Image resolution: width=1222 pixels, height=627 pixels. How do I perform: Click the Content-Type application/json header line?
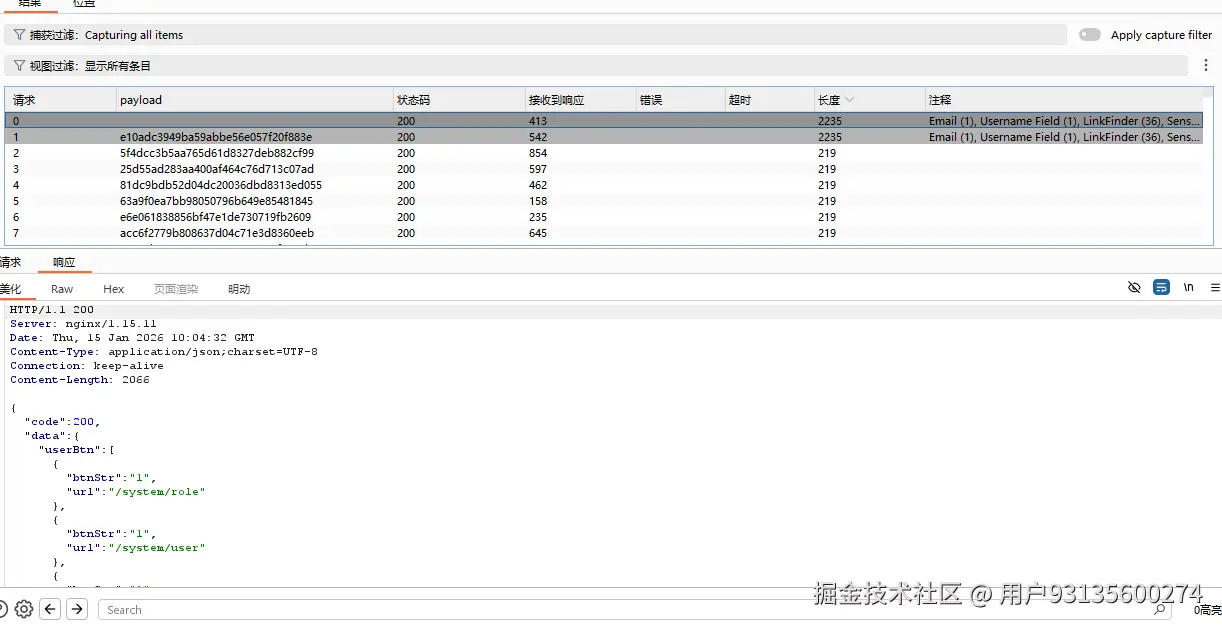[164, 351]
